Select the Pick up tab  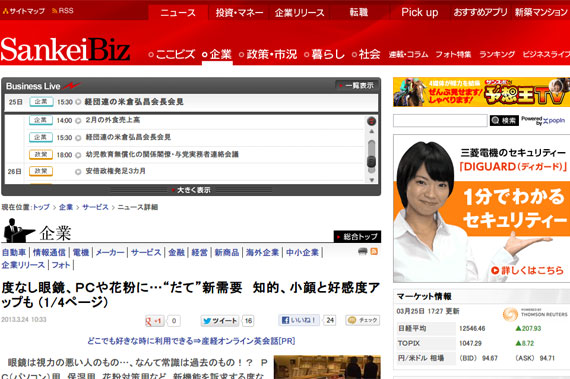click(x=420, y=13)
